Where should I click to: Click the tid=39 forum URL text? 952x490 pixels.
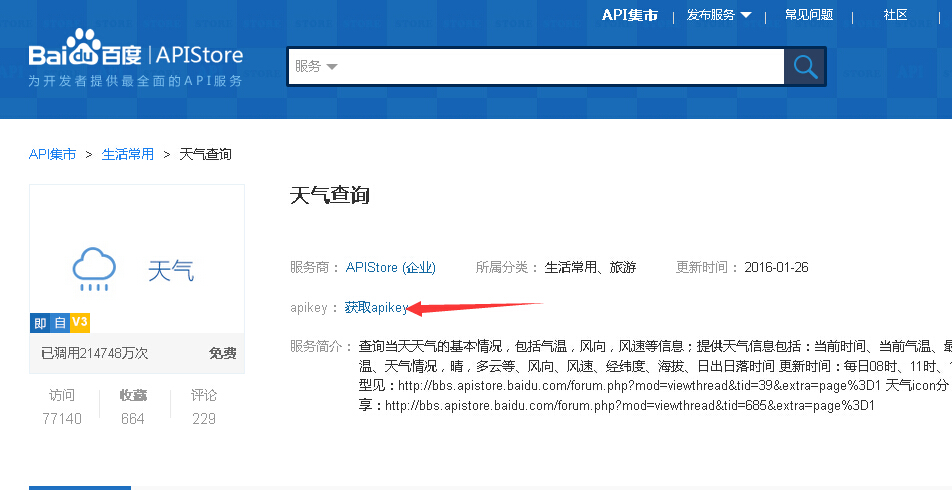click(640, 386)
